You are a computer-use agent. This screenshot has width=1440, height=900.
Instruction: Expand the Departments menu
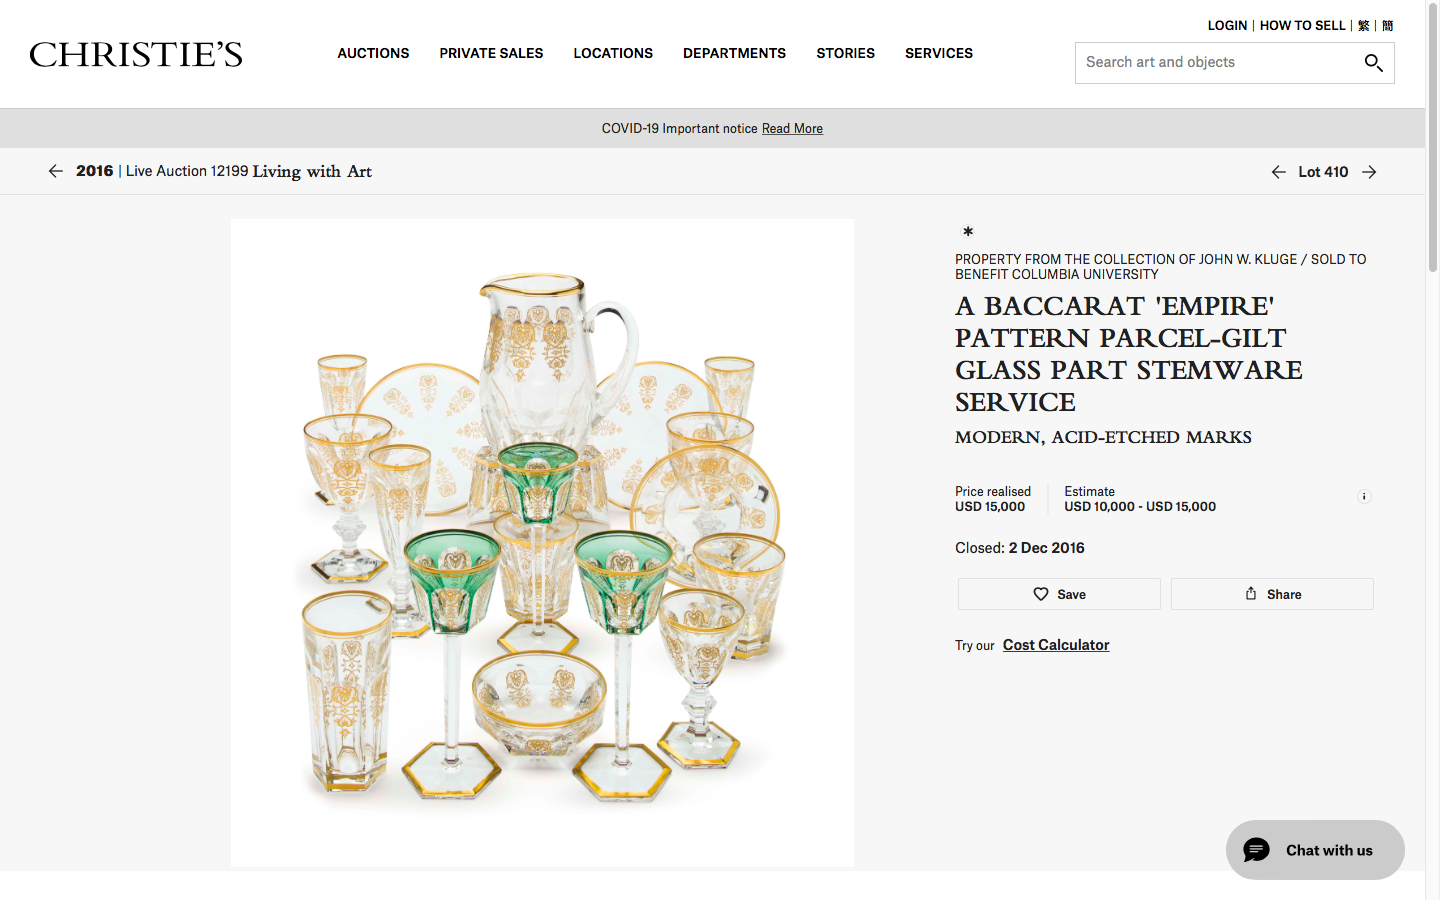tap(734, 53)
